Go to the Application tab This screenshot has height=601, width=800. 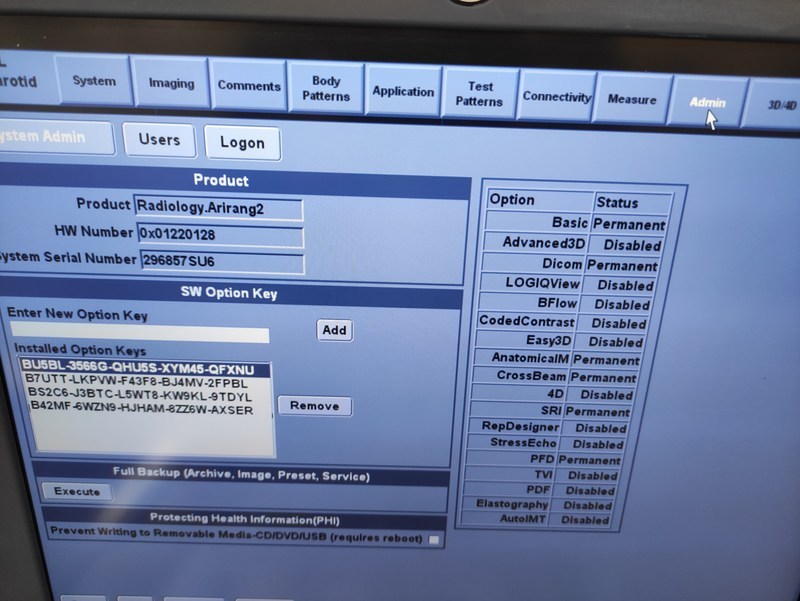[x=403, y=91]
